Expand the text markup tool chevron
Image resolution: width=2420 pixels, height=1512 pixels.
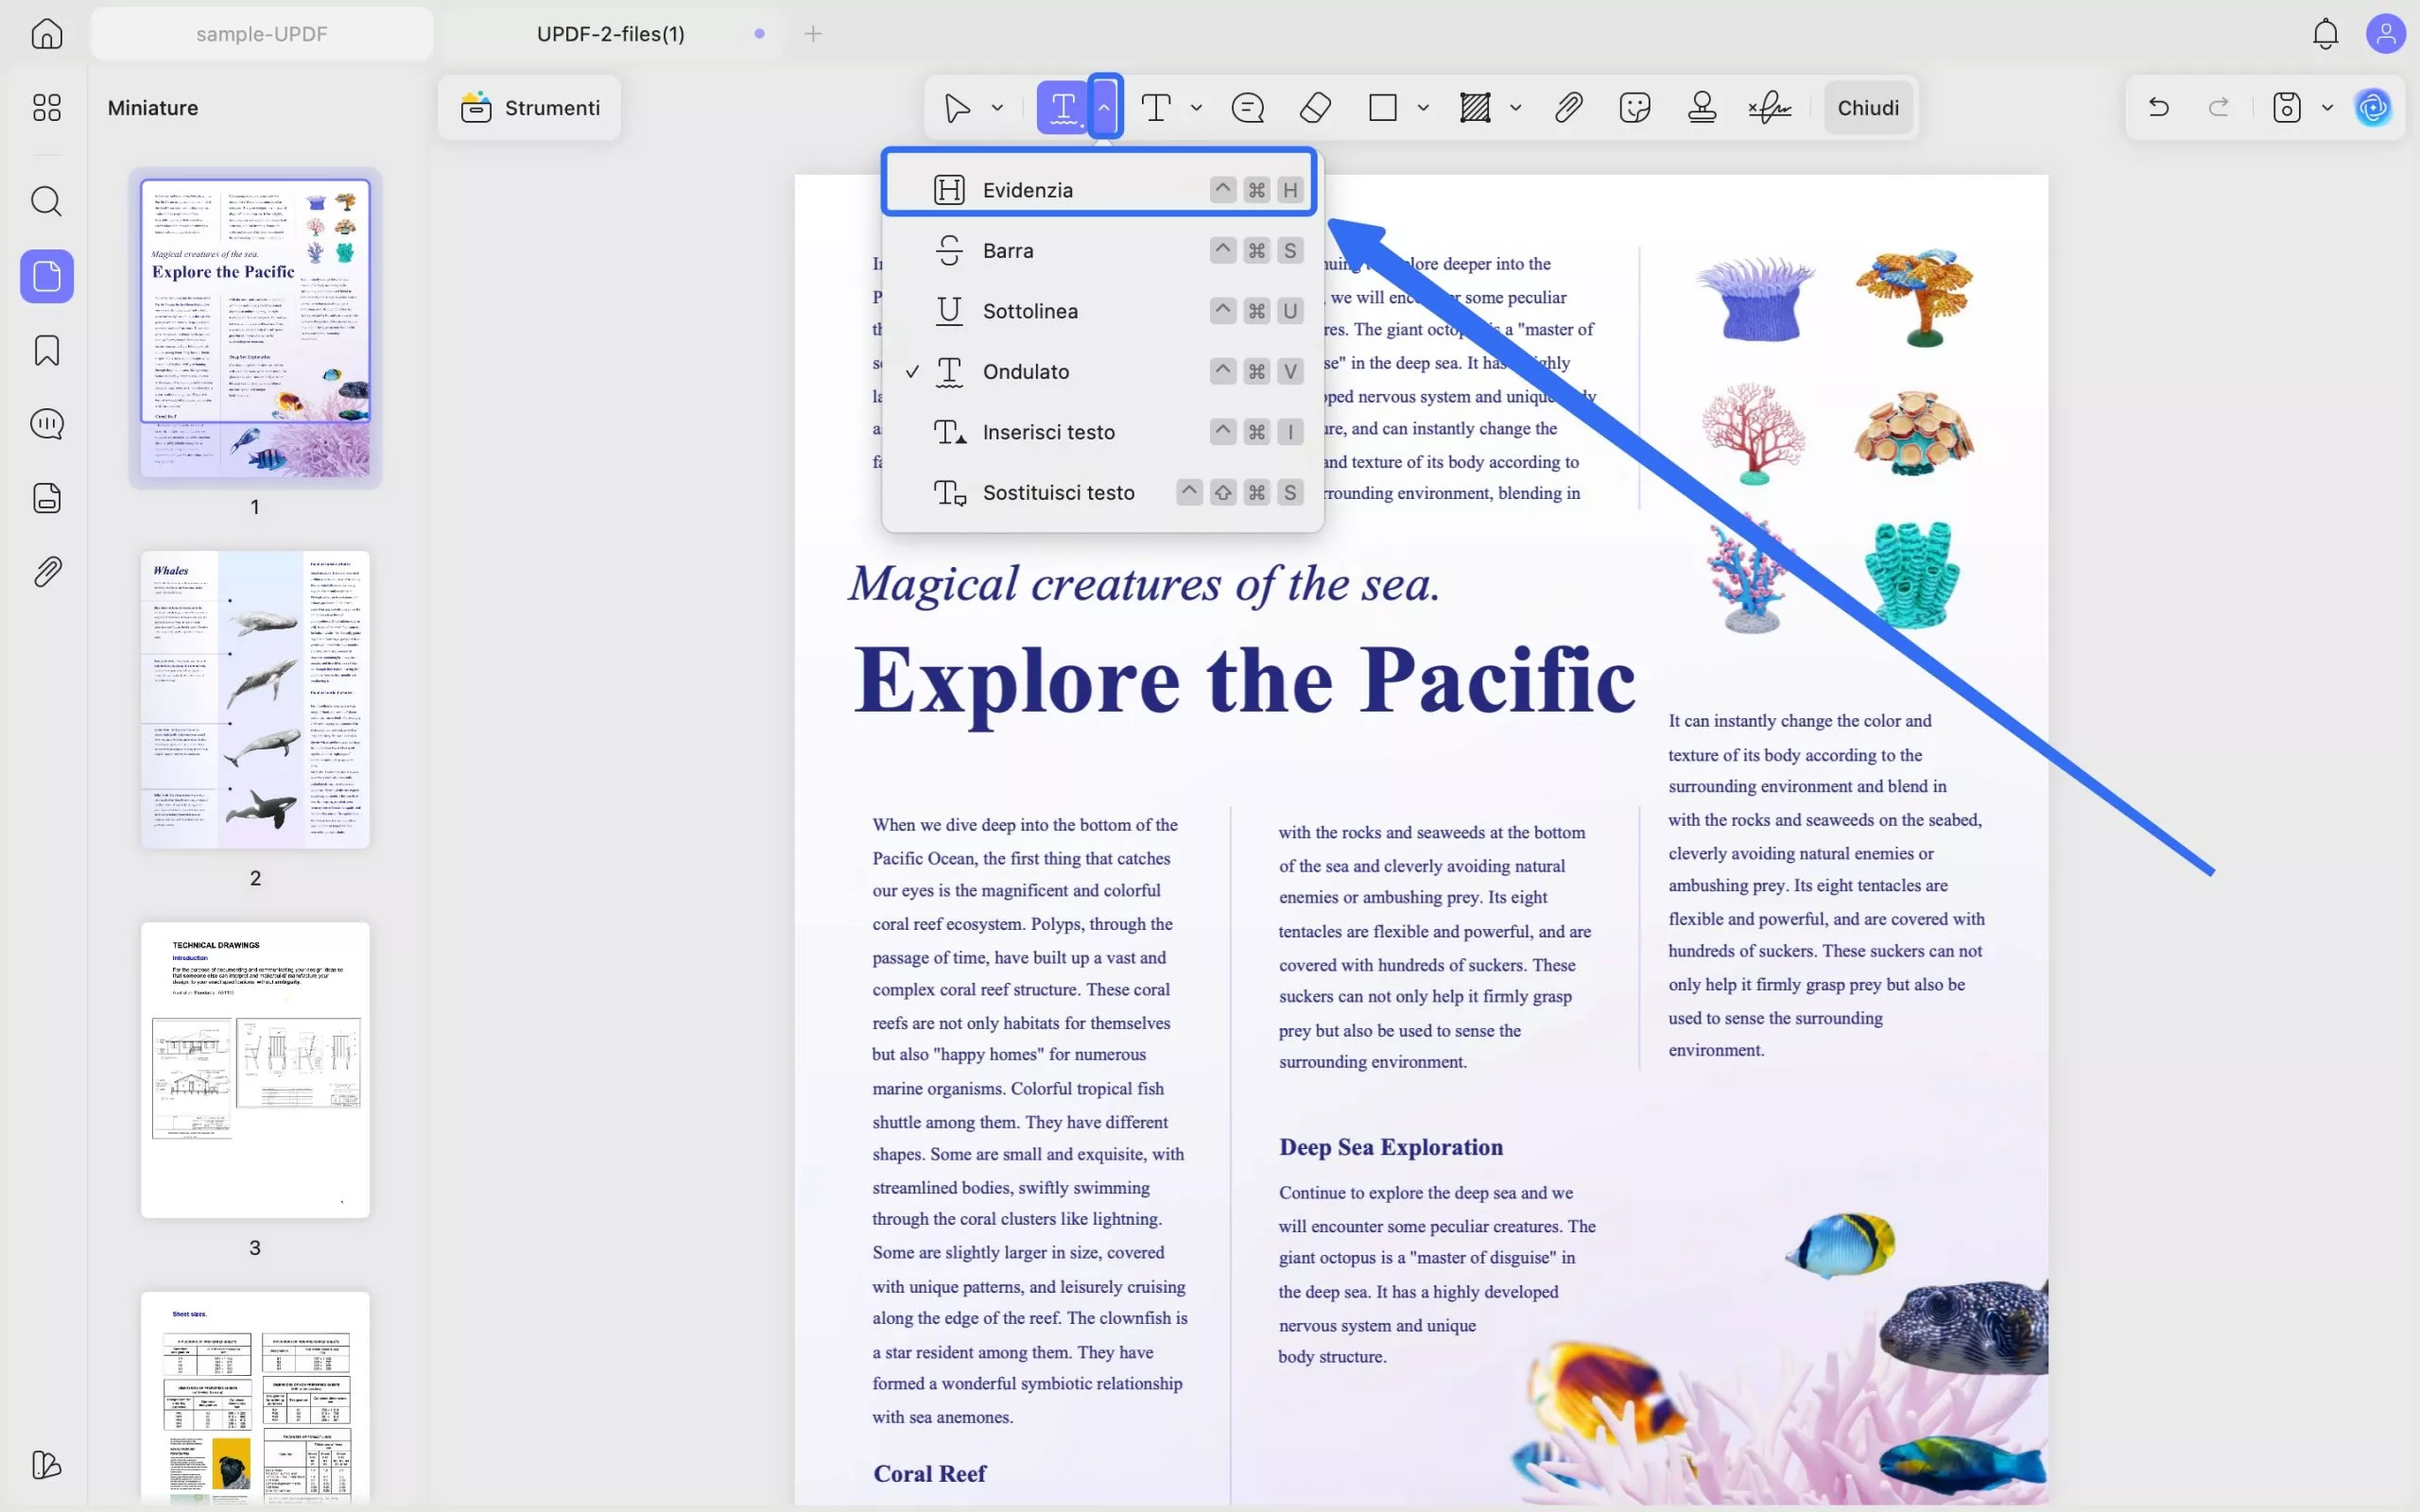[x=1105, y=107]
